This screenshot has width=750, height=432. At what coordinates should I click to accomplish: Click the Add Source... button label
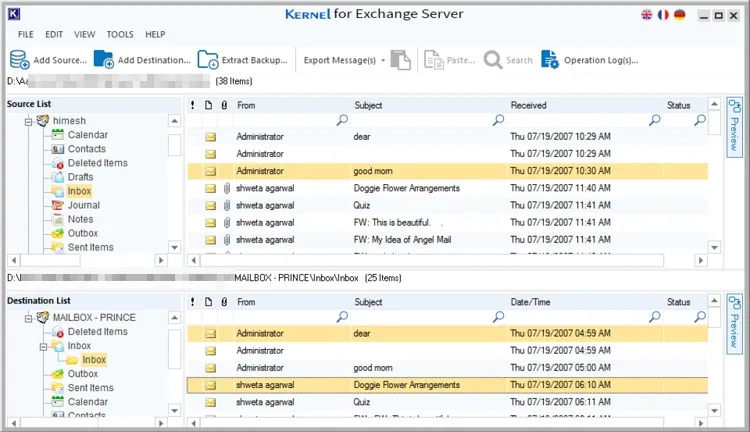pyautogui.click(x=60, y=60)
